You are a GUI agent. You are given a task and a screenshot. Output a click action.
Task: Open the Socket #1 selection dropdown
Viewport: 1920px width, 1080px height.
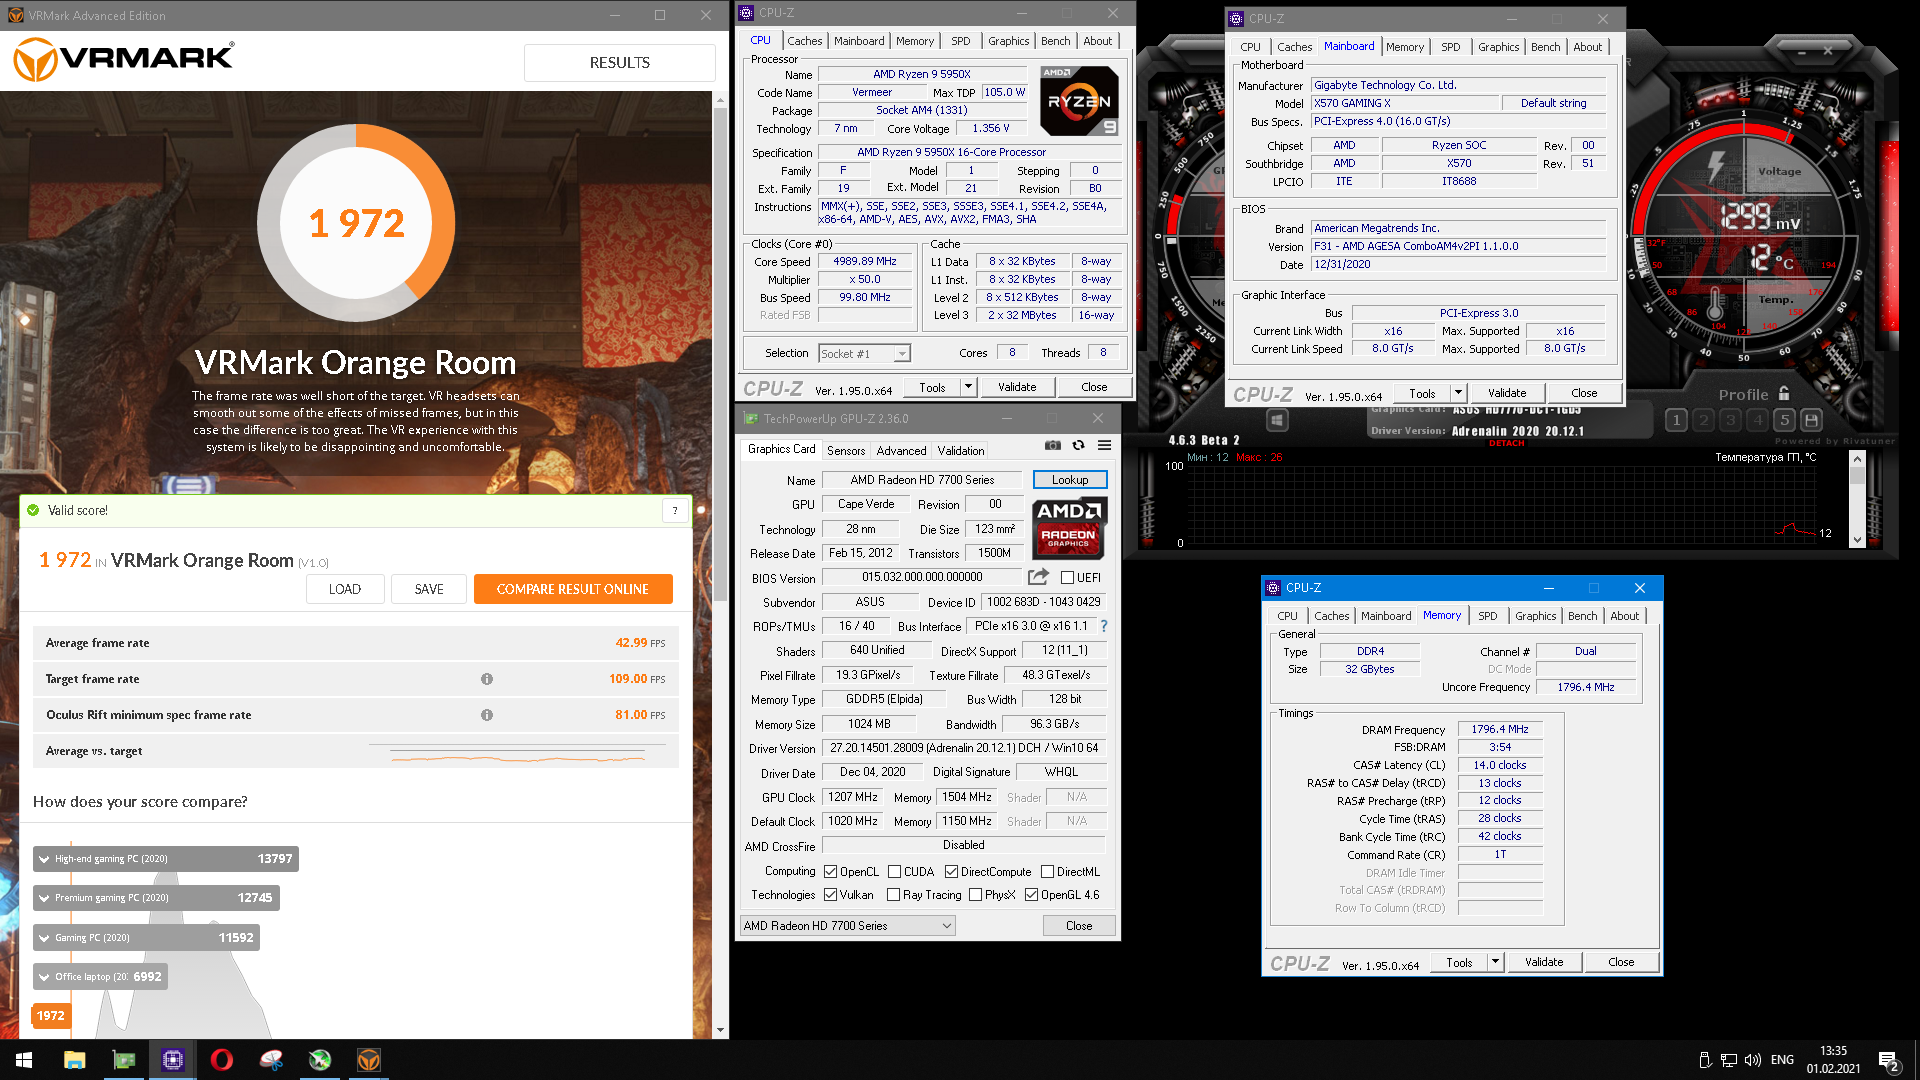click(864, 353)
